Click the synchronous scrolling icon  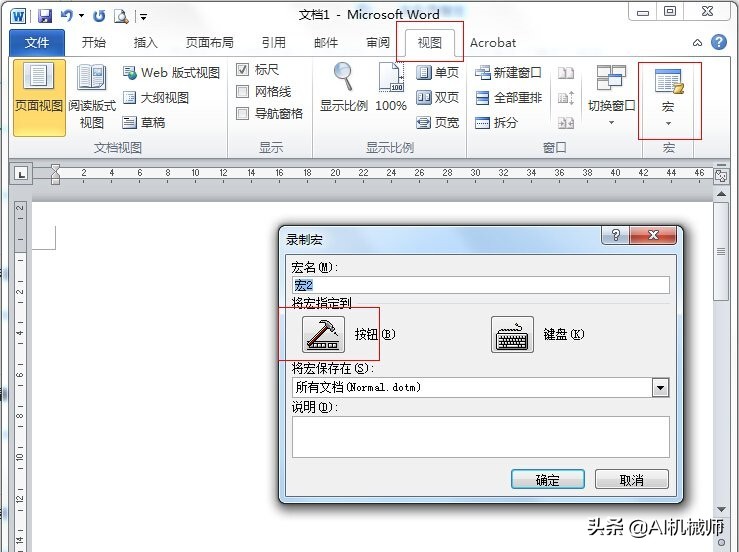[x=566, y=98]
